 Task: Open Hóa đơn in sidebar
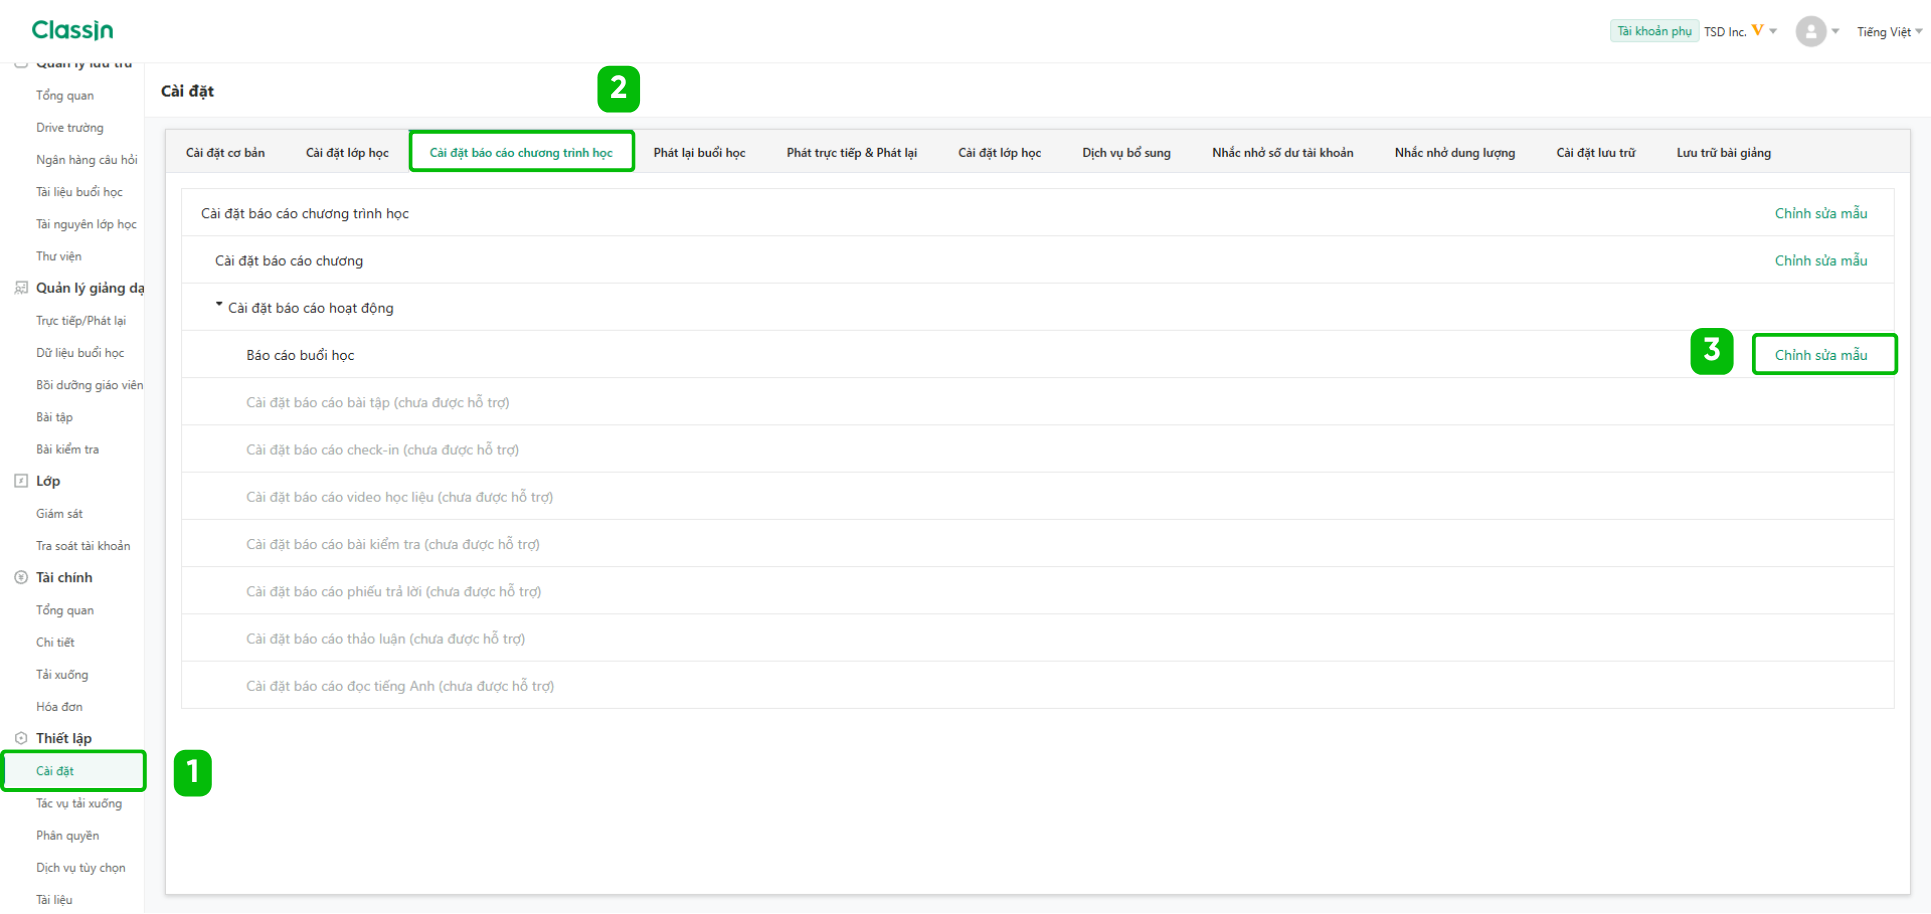click(59, 707)
